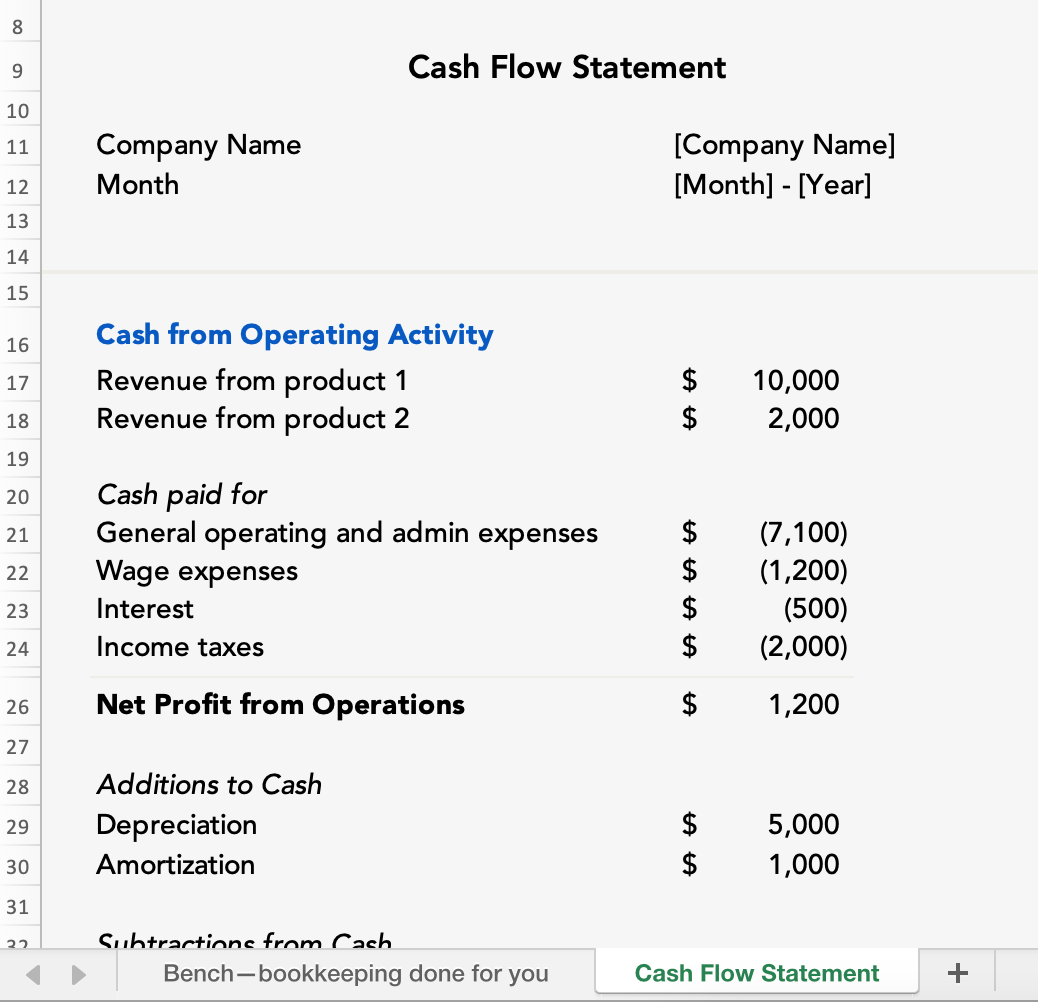Select the Depreciation value 5,000
This screenshot has width=1038, height=1002.
[x=803, y=825]
